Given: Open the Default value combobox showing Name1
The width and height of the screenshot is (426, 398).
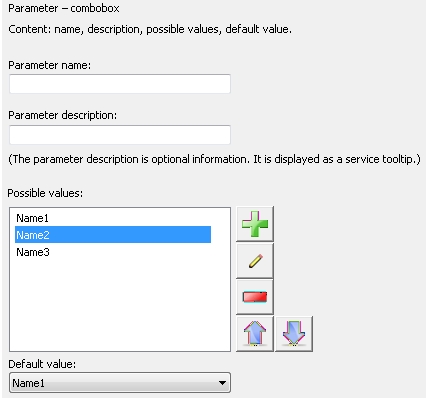Looking at the screenshot, I should click(x=120, y=383).
